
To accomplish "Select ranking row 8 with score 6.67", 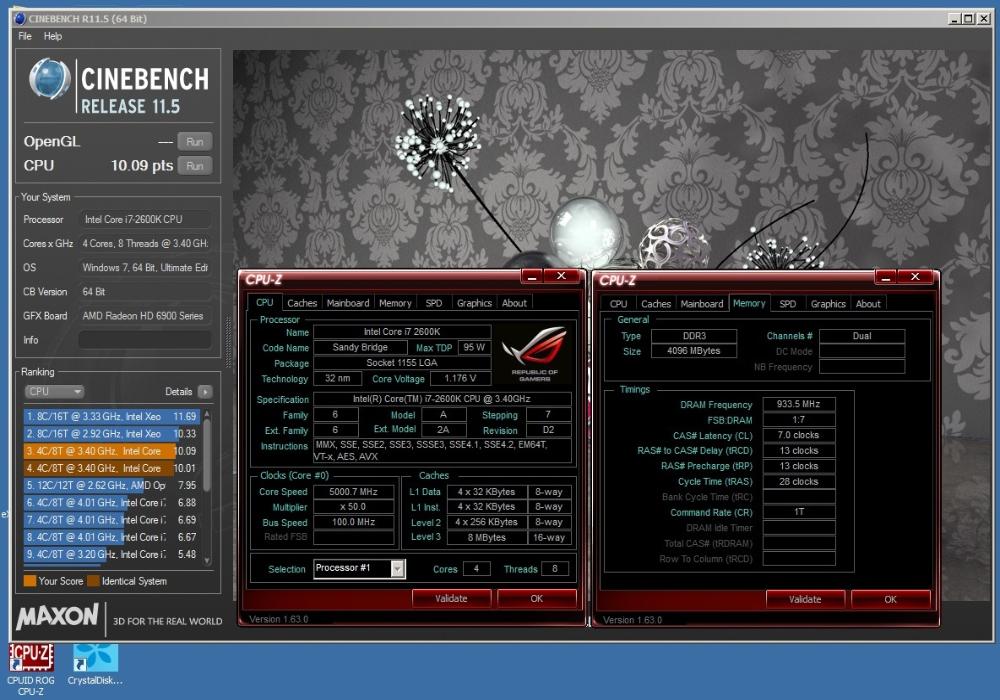I will [x=112, y=537].
